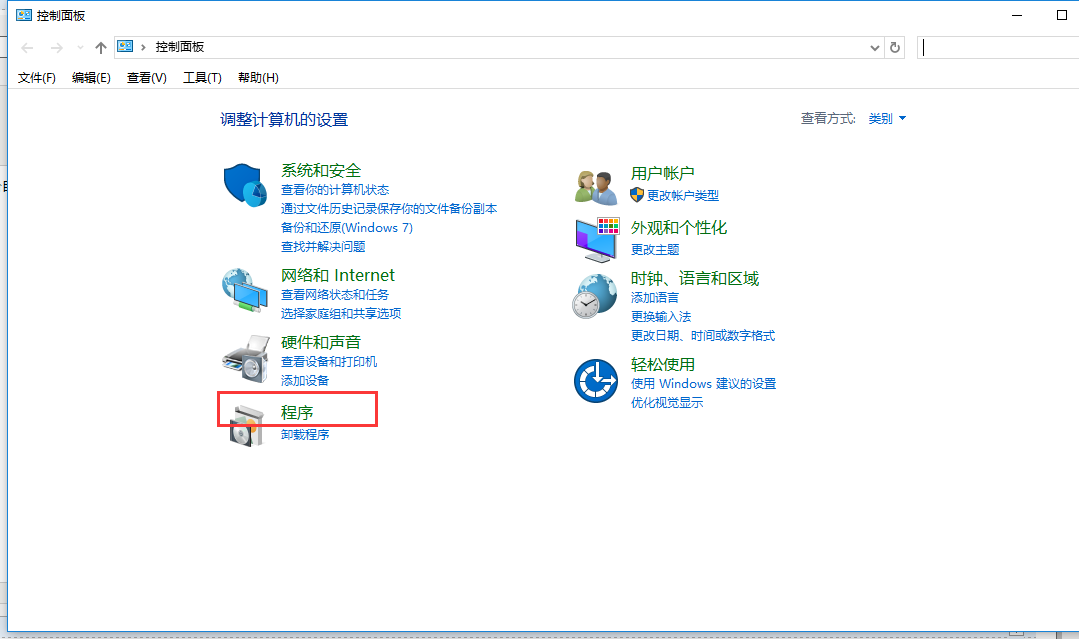This screenshot has width=1079, height=639.
Task: Open the 硬件和声音 printer icon
Action: 245,359
